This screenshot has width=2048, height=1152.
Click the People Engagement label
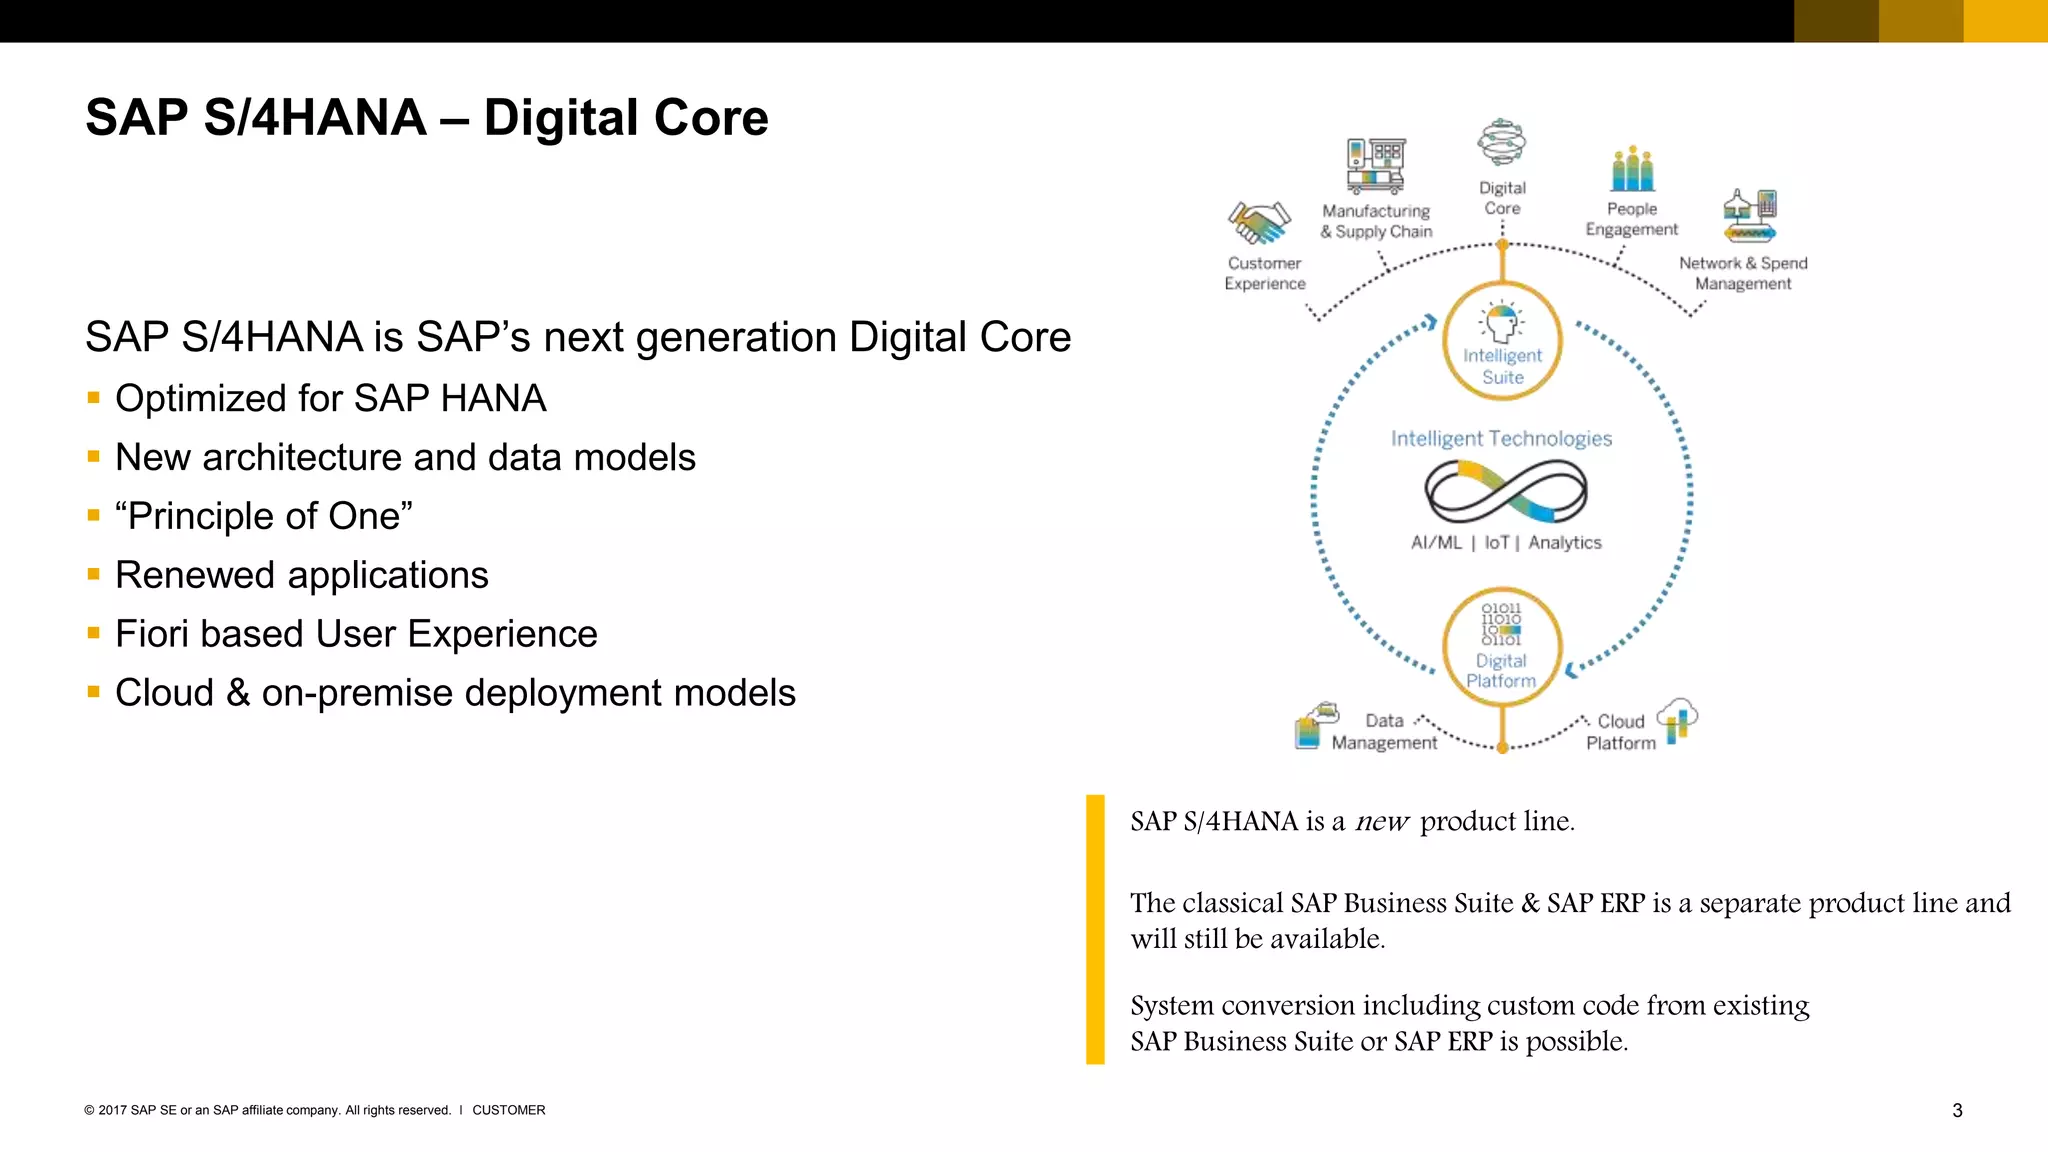pos(1632,219)
